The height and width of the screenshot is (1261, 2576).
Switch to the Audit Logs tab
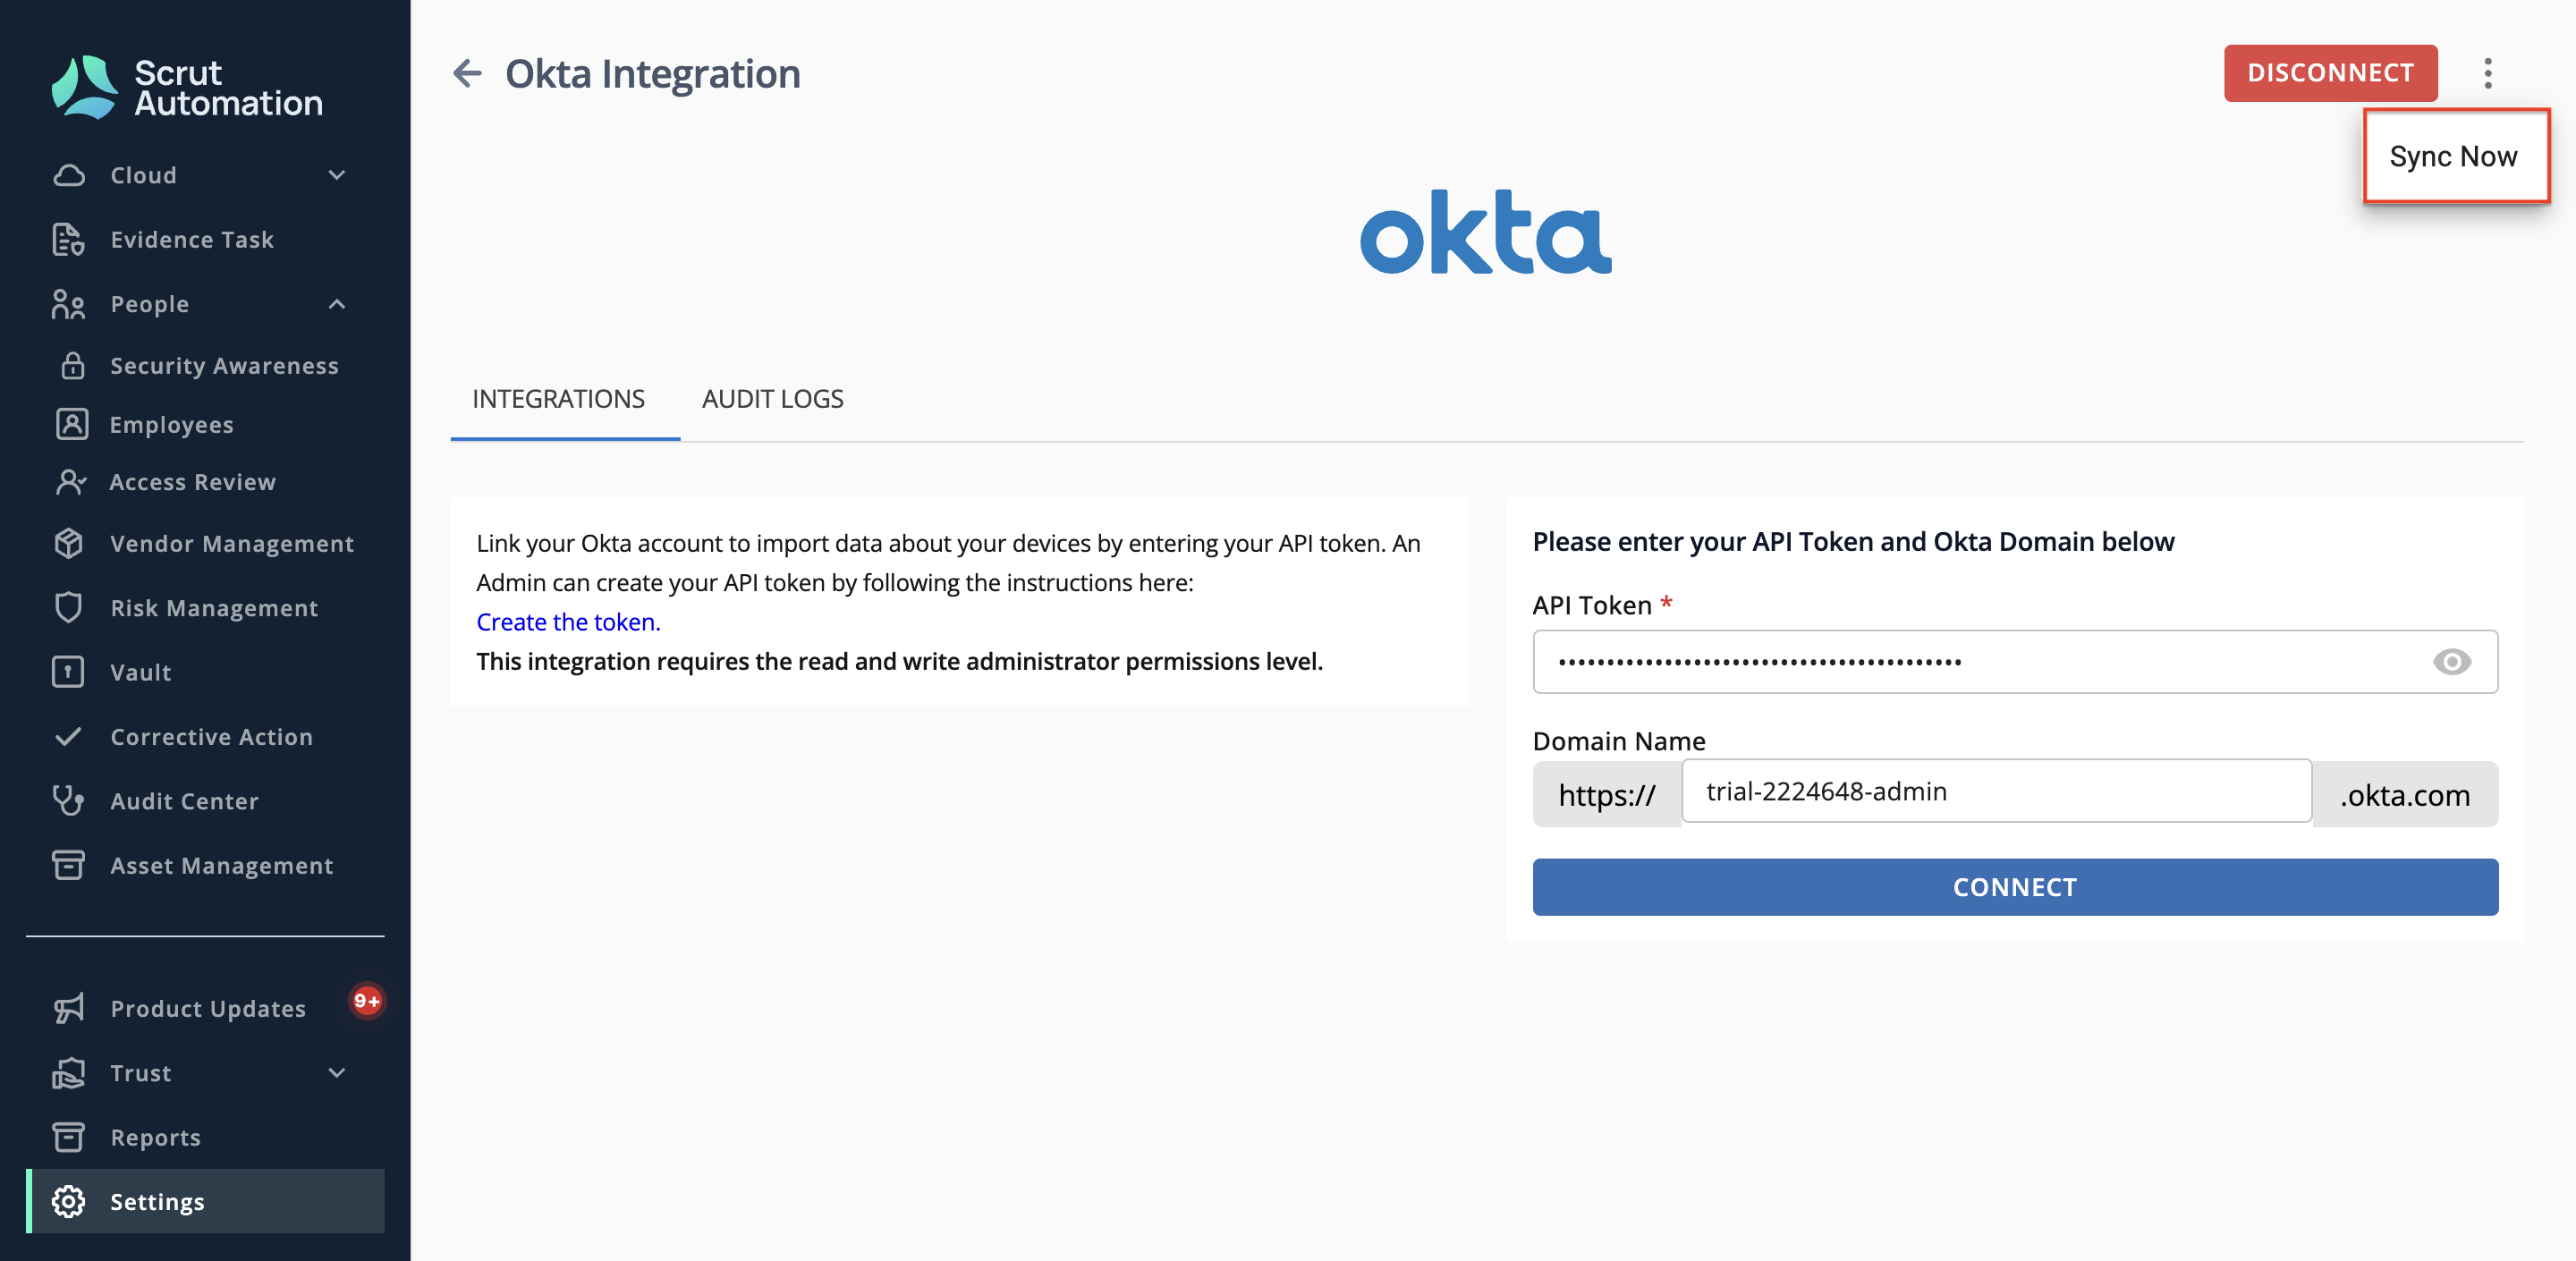tap(773, 399)
